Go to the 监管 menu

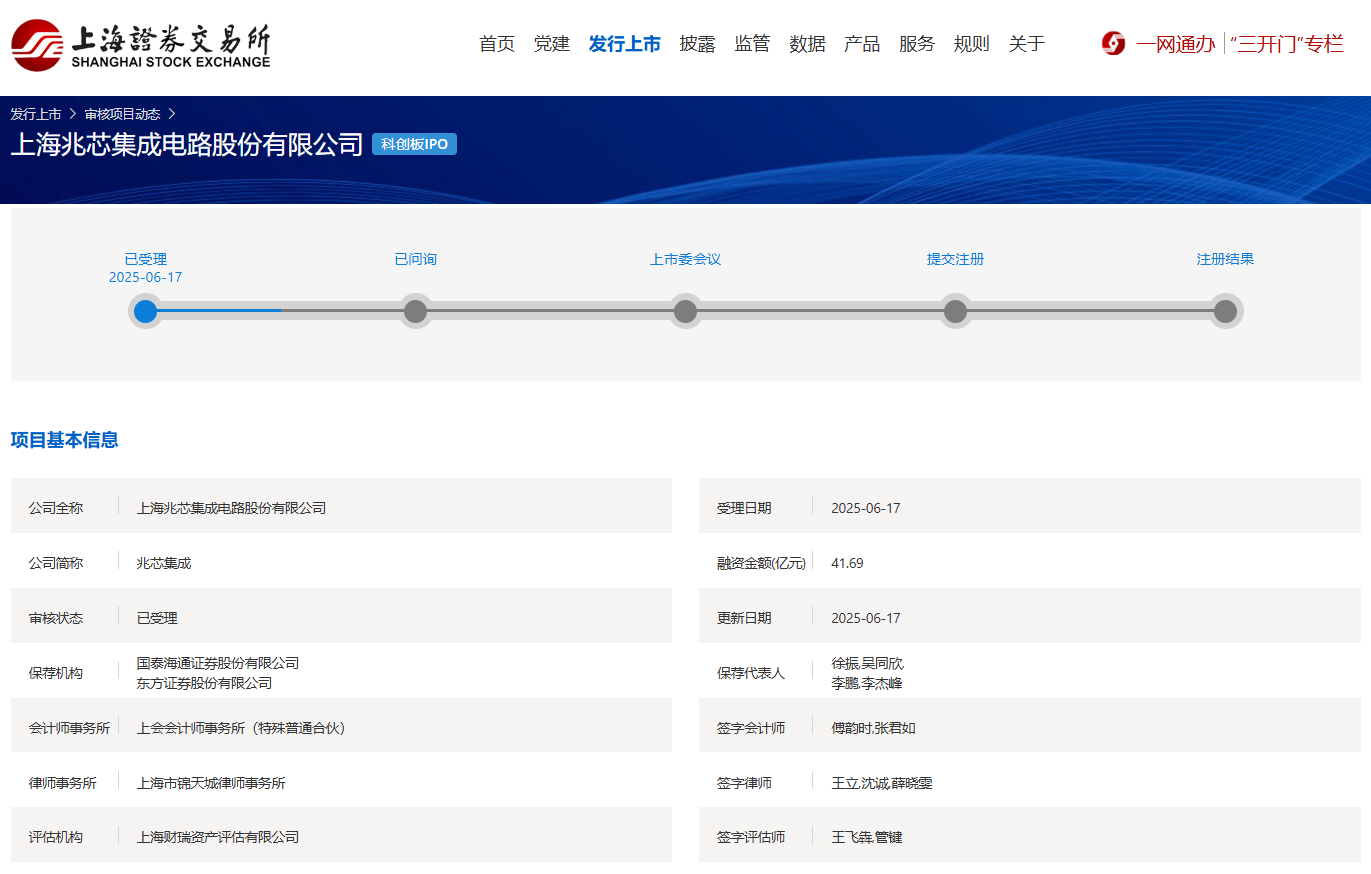pos(752,44)
